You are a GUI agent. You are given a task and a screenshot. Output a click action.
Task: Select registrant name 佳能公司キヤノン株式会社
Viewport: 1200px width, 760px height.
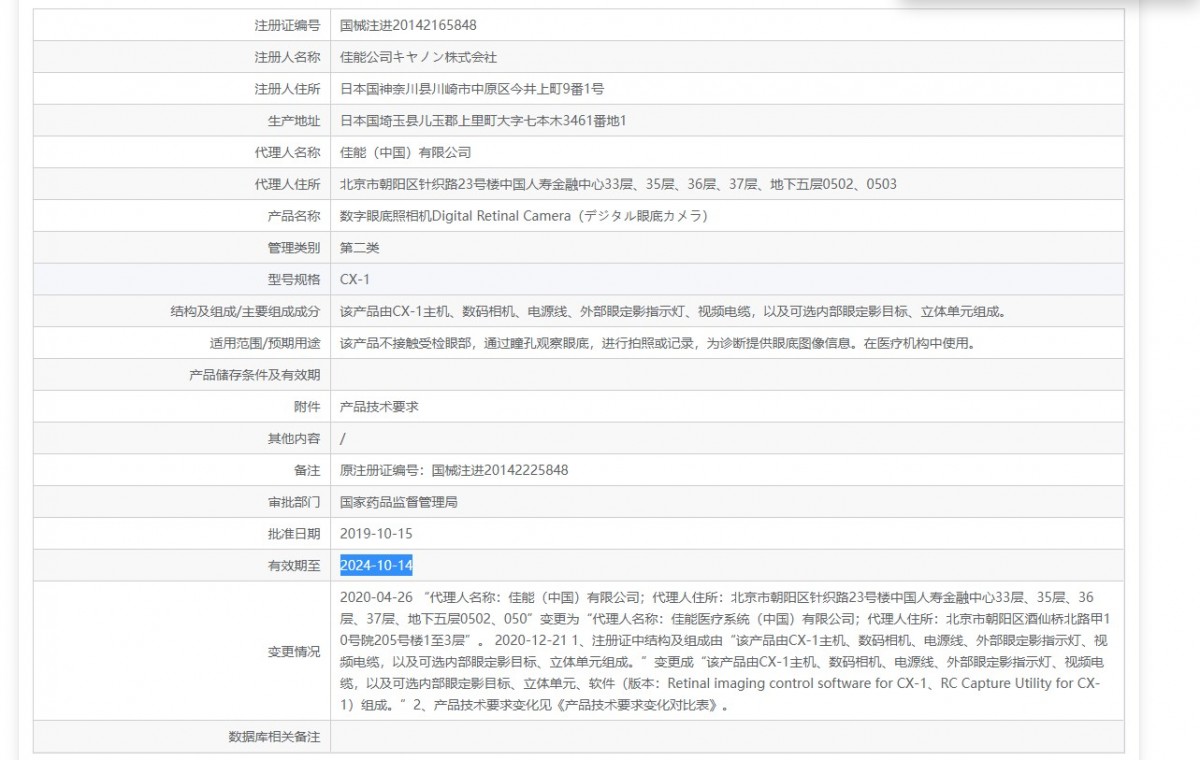[x=418, y=57]
